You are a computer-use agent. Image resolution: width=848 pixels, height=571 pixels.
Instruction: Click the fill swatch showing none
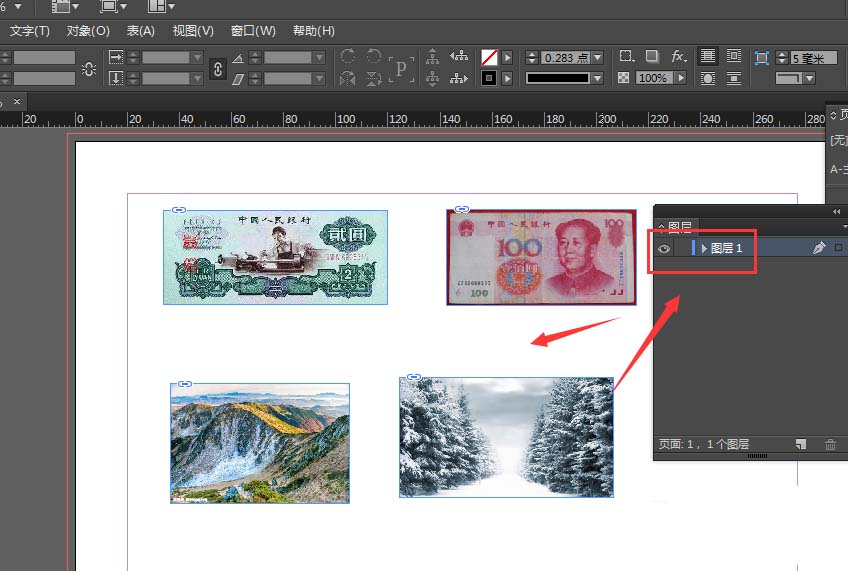click(489, 57)
